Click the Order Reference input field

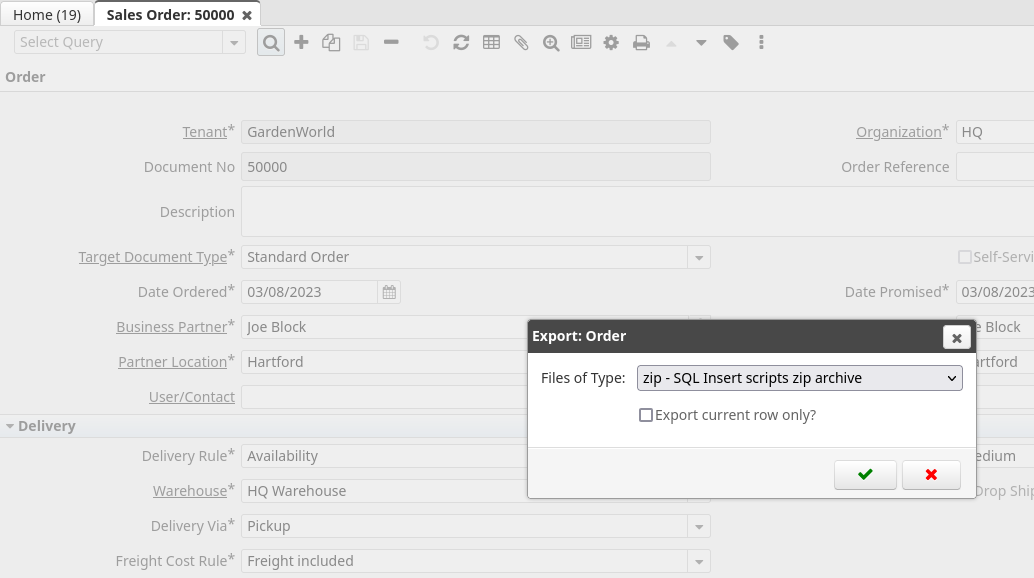pos(995,167)
